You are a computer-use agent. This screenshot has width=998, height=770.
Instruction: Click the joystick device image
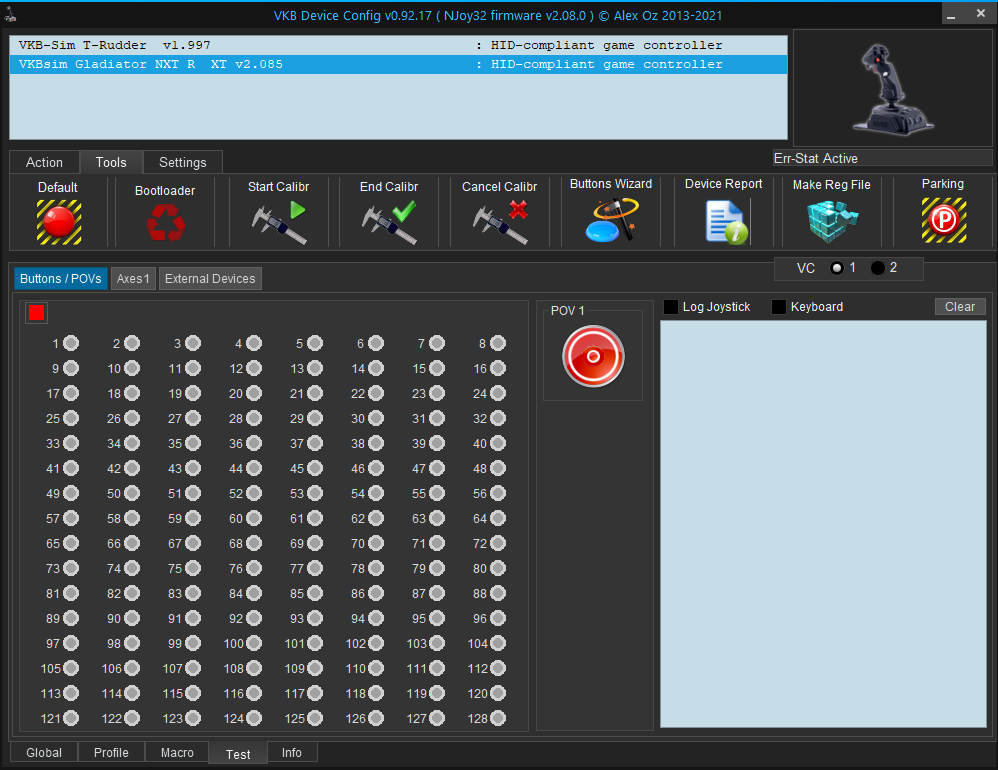894,89
